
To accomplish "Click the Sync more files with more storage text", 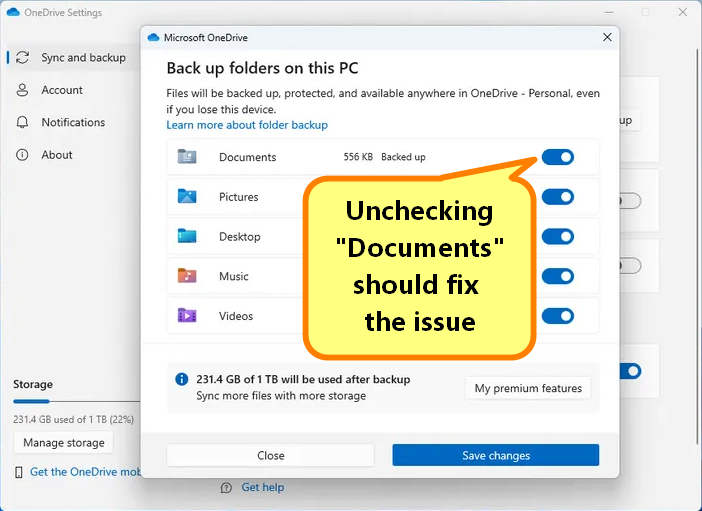I will (x=281, y=396).
